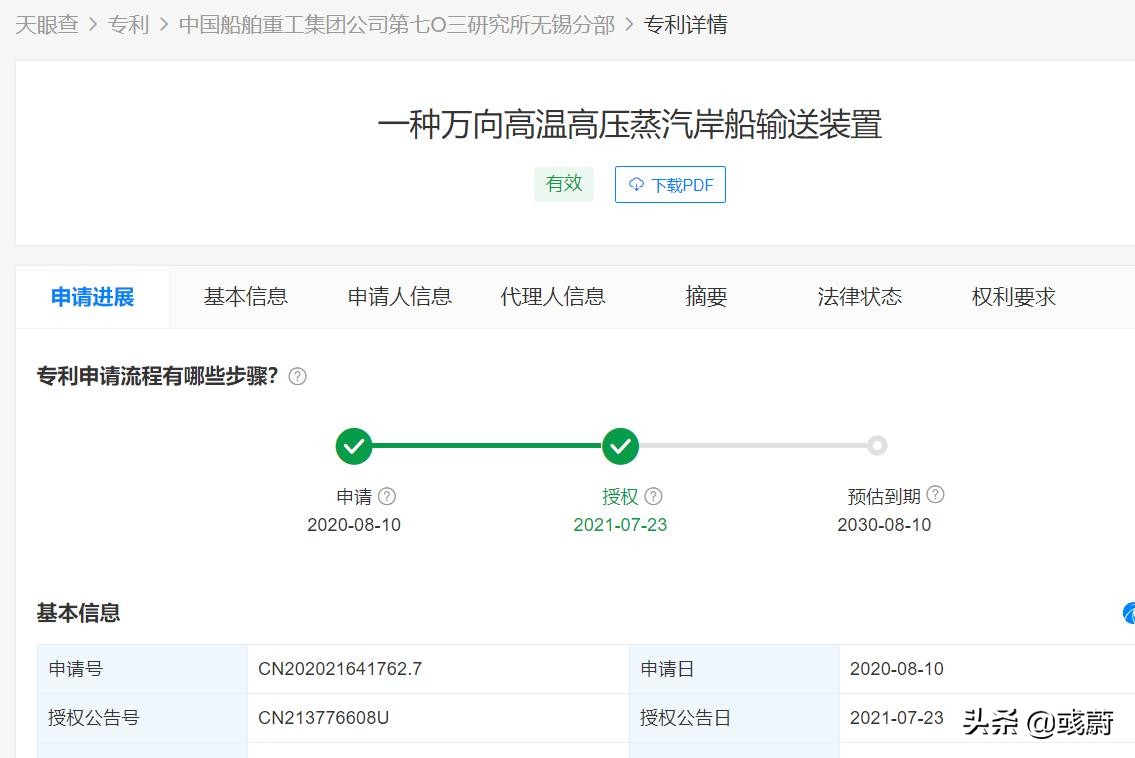The width and height of the screenshot is (1135, 758).
Task: Click the 申请日 label cell
Action: (x=734, y=669)
